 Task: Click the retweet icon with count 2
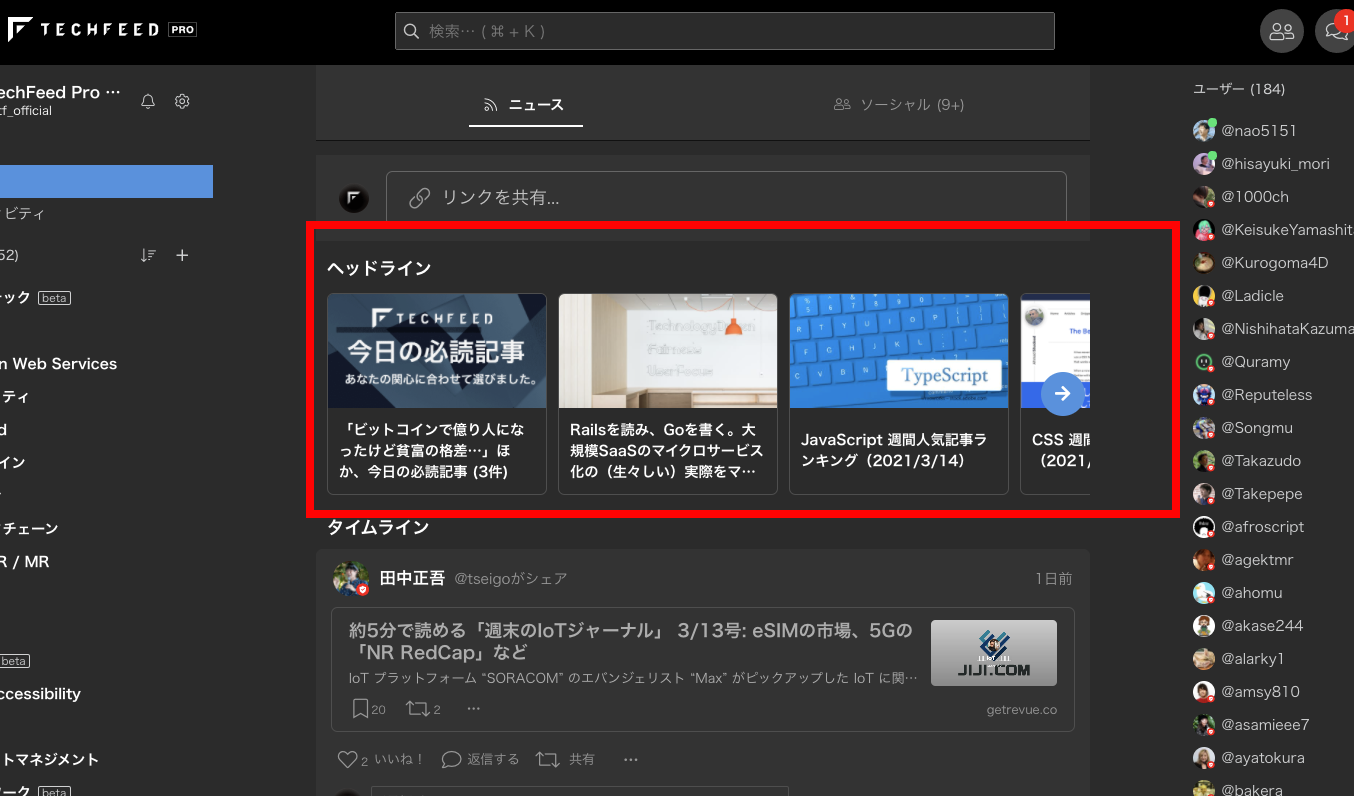(x=416, y=708)
